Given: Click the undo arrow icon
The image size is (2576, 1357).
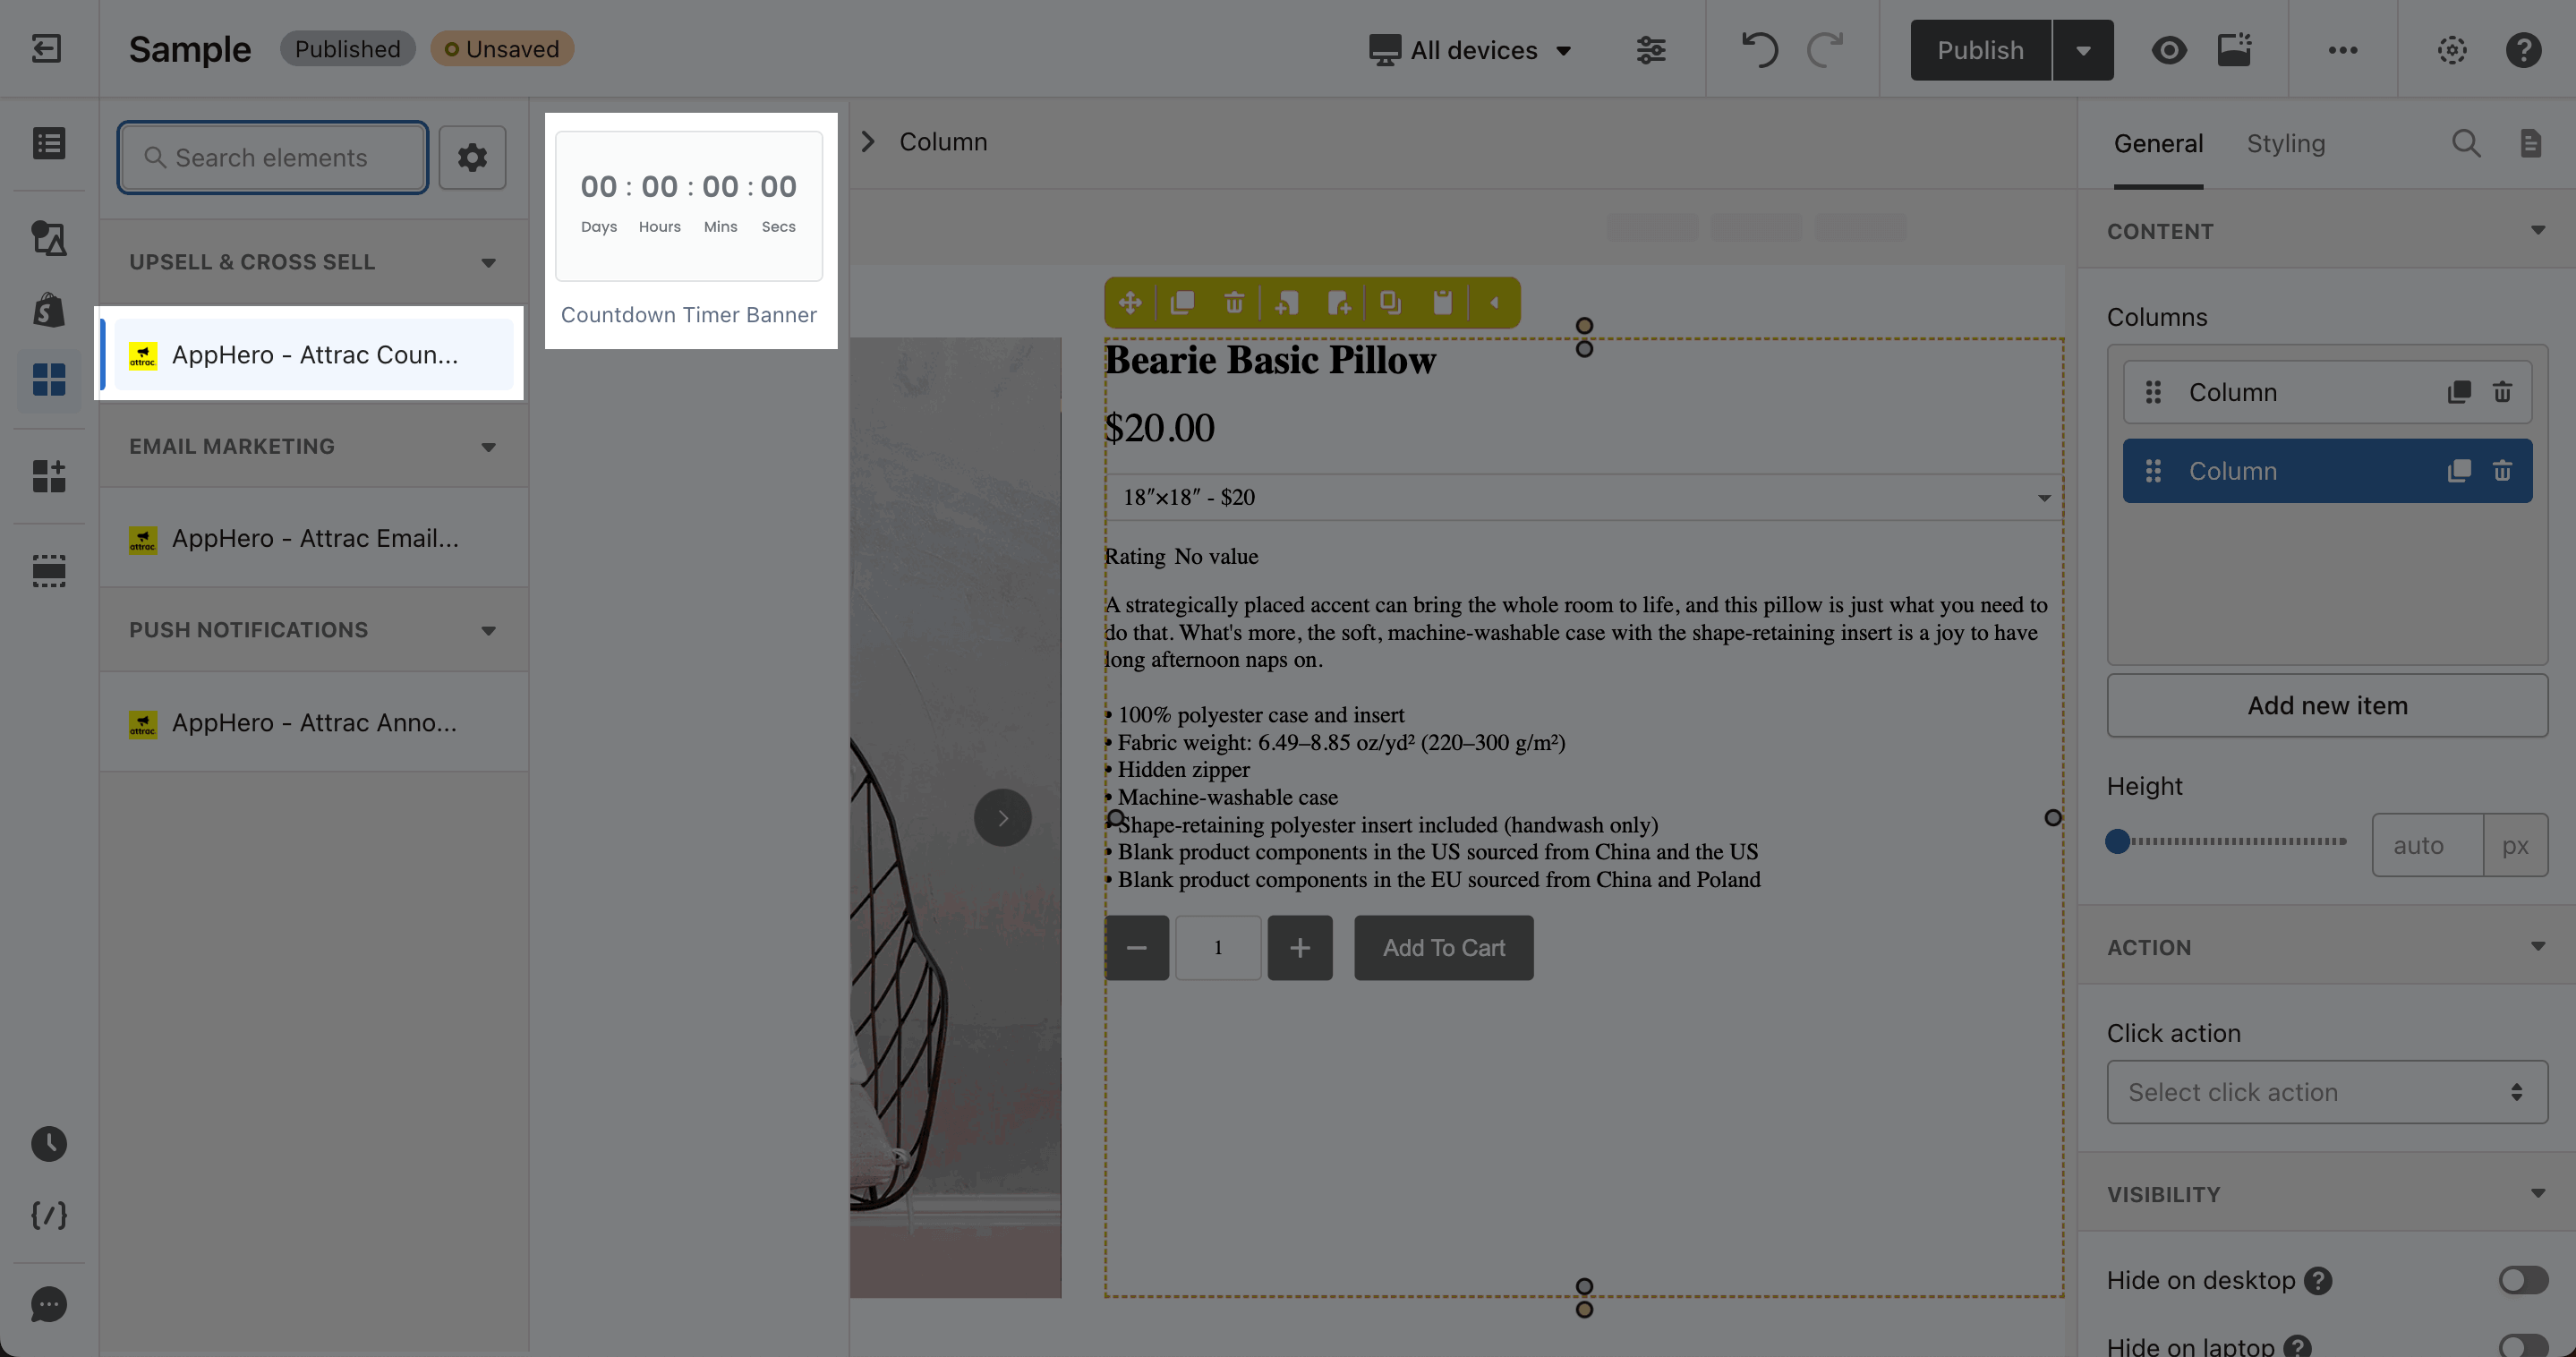Looking at the screenshot, I should [1759, 49].
